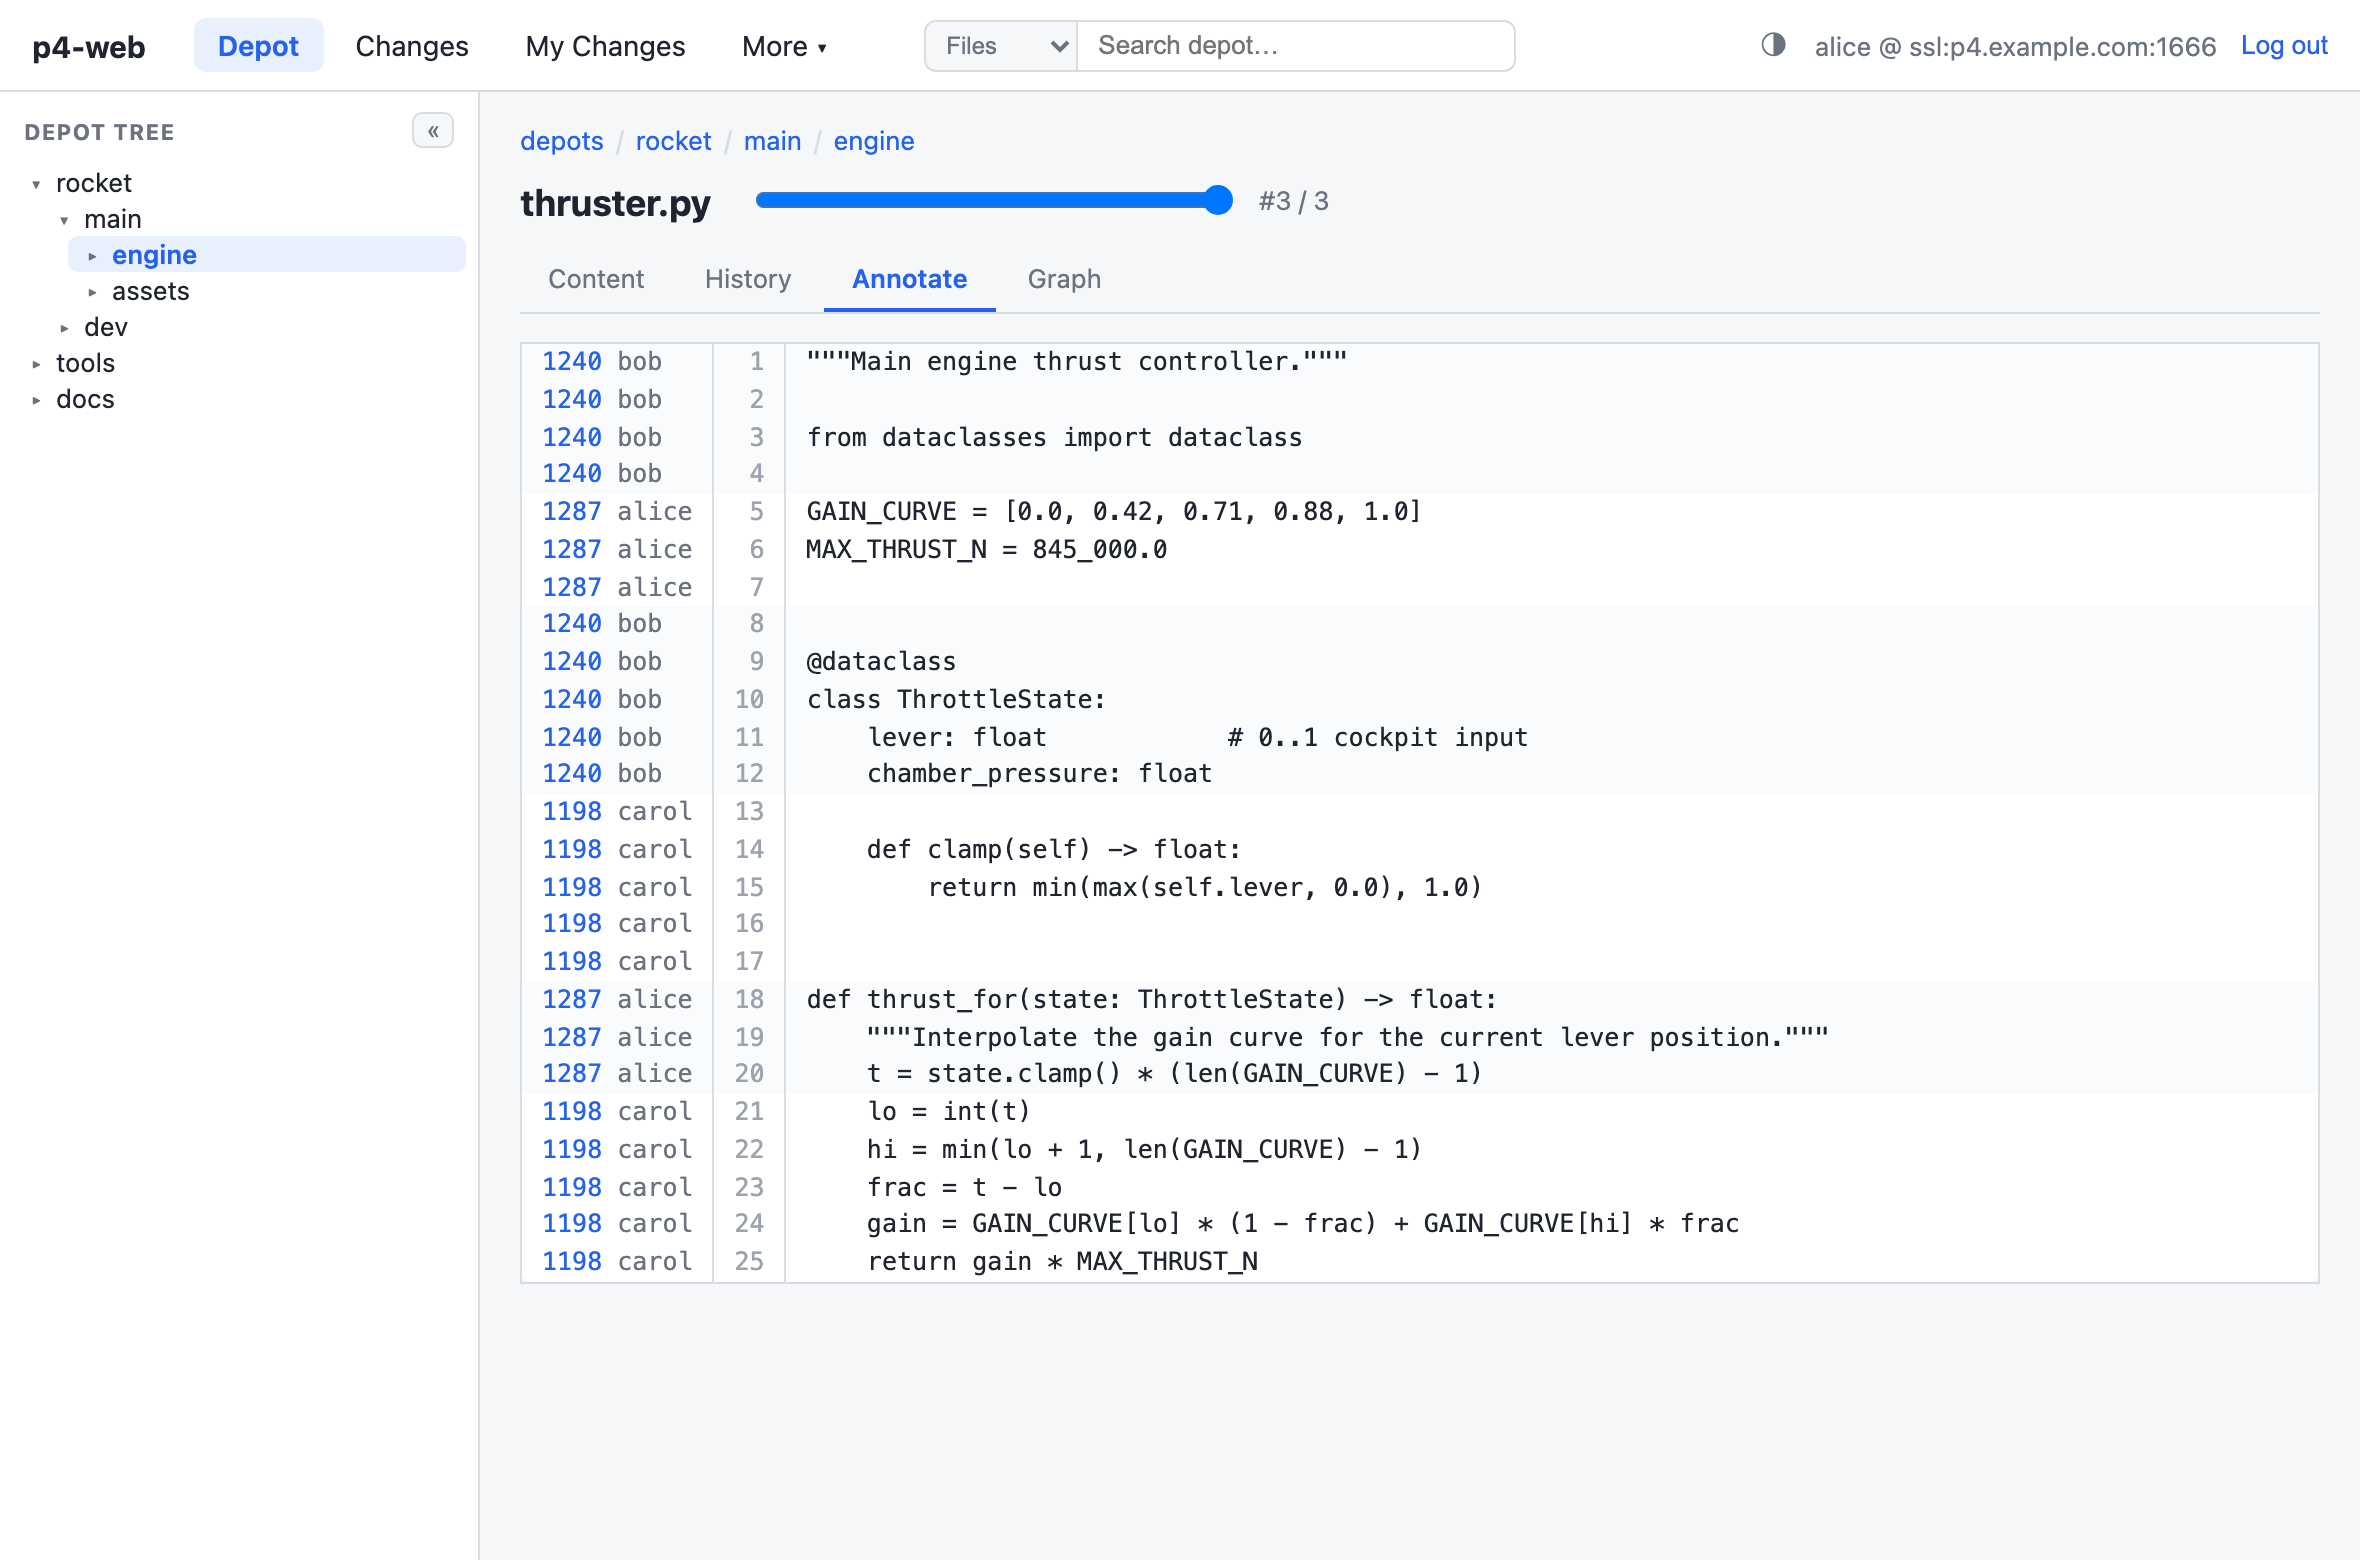Open changelist 1198 on line 17

click(x=572, y=961)
